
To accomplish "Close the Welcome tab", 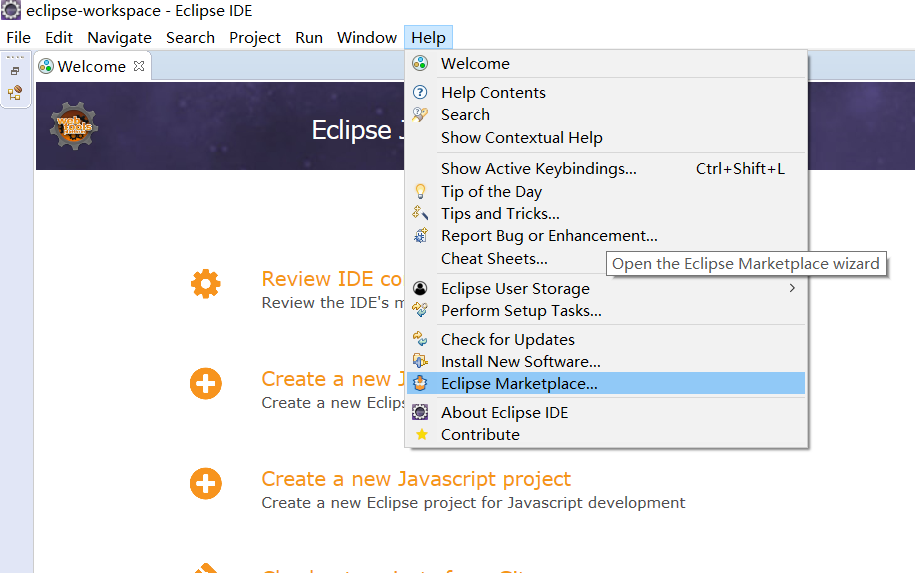I will point(139,66).
